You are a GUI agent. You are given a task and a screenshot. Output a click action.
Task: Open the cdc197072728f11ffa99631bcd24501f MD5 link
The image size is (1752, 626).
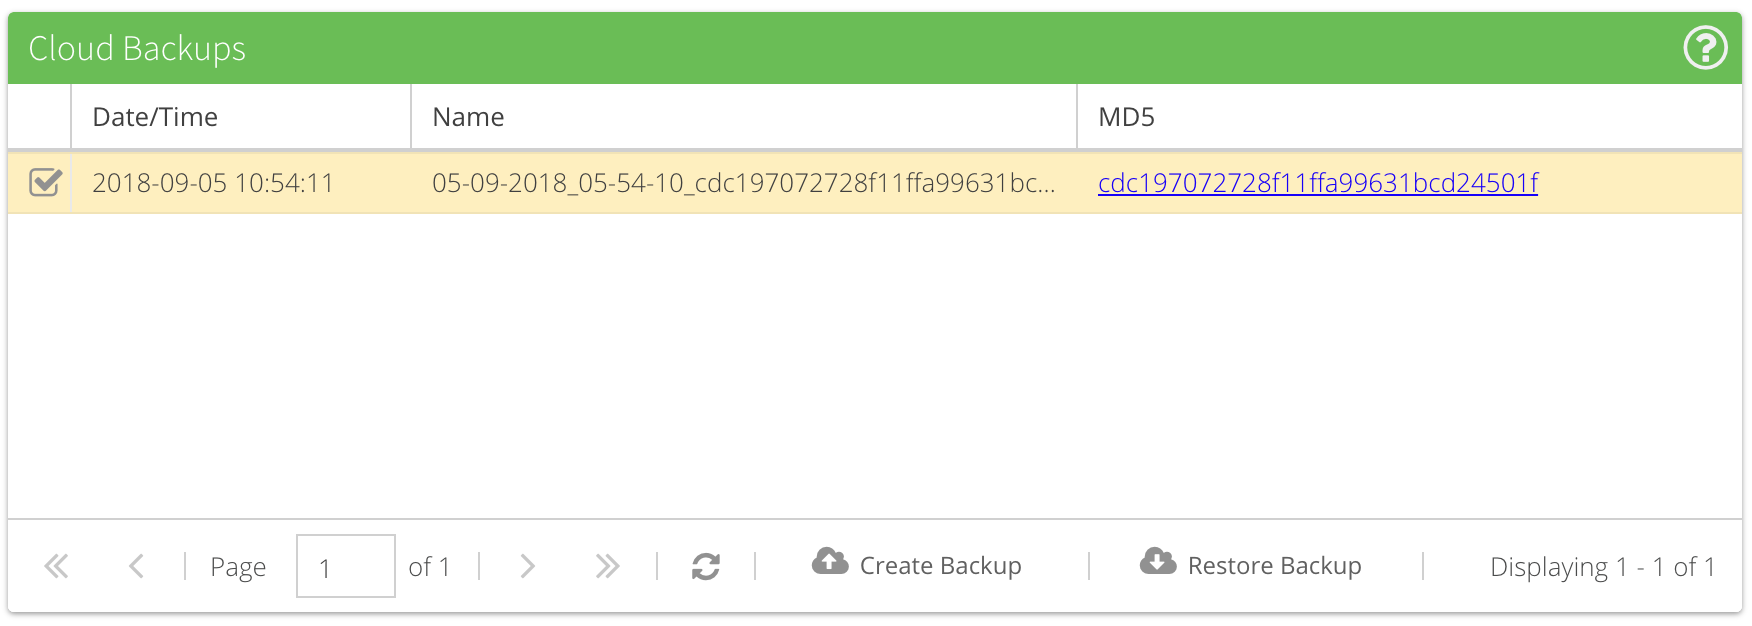[1317, 183]
